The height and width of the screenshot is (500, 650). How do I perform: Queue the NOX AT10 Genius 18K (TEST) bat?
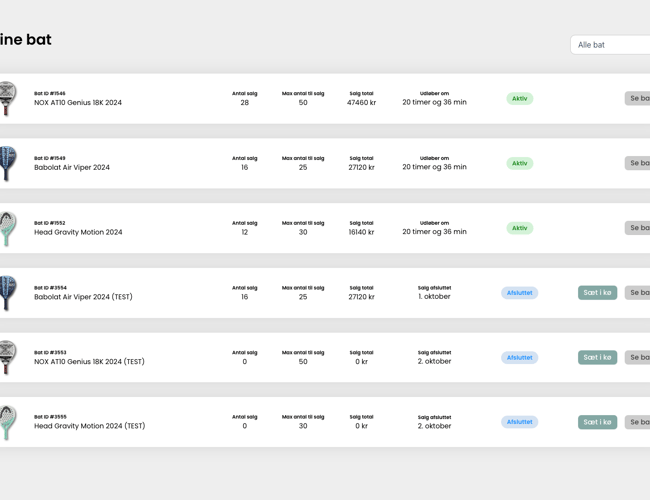click(x=597, y=357)
